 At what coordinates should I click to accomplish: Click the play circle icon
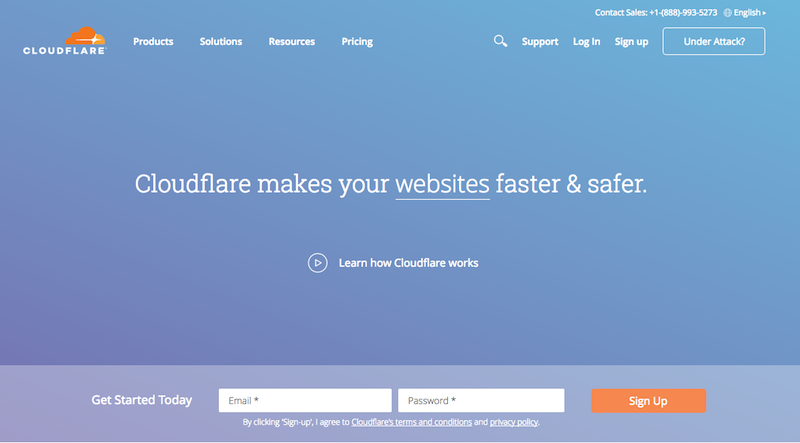click(317, 263)
